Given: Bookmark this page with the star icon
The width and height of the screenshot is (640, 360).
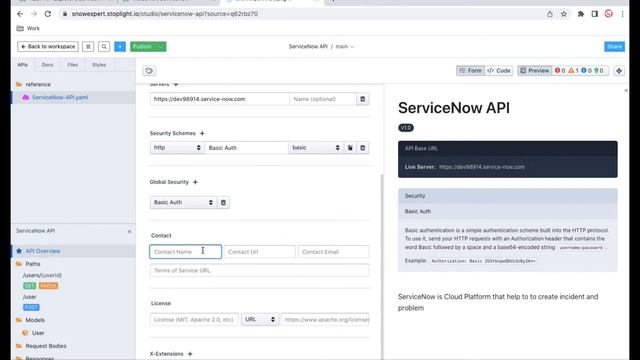Looking at the screenshot, I should pyautogui.click(x=564, y=14).
